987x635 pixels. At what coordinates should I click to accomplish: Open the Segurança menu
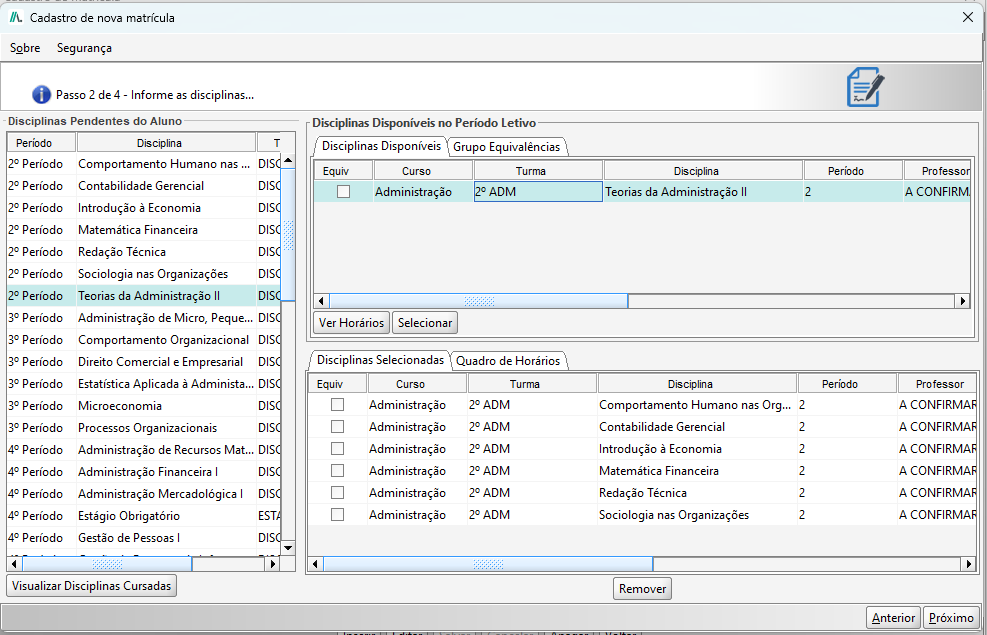tap(84, 48)
